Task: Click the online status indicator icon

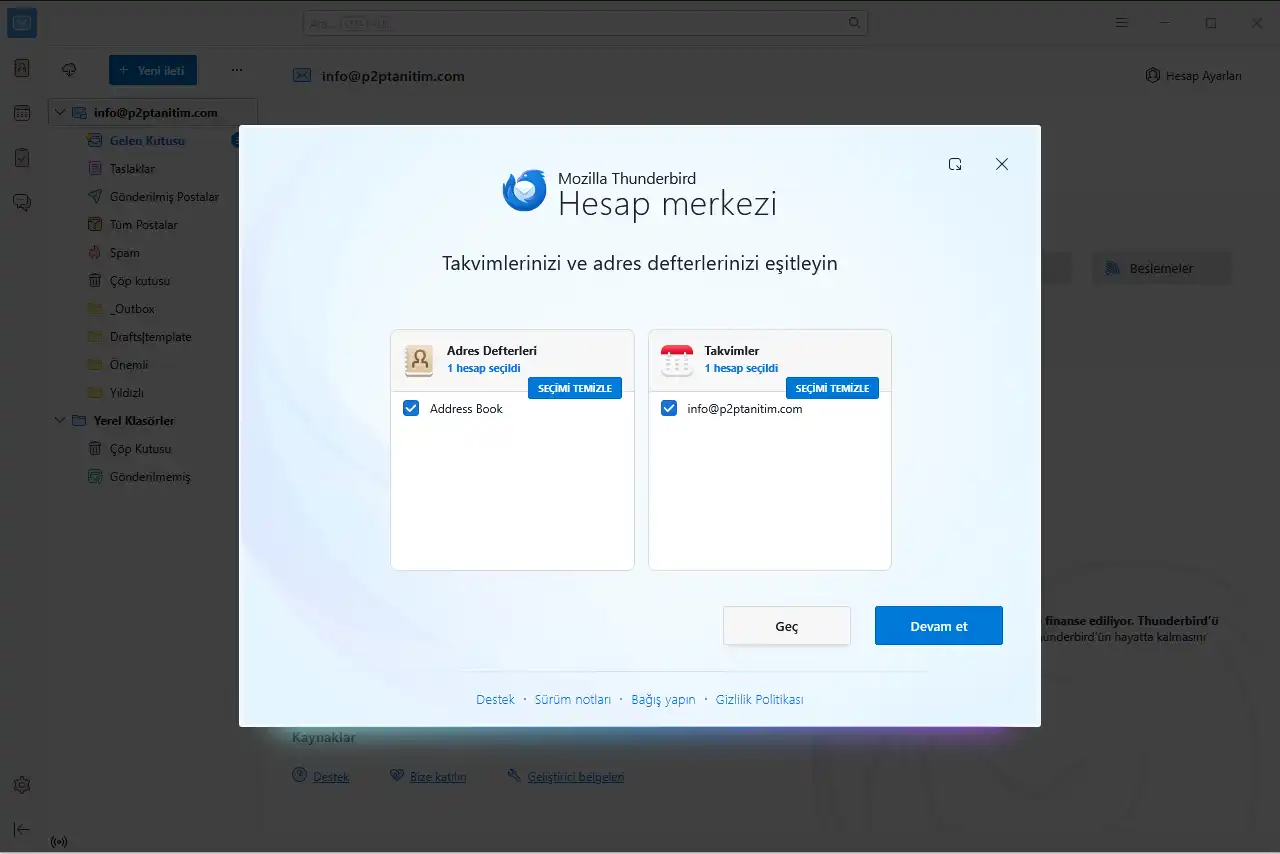Action: tap(59, 841)
